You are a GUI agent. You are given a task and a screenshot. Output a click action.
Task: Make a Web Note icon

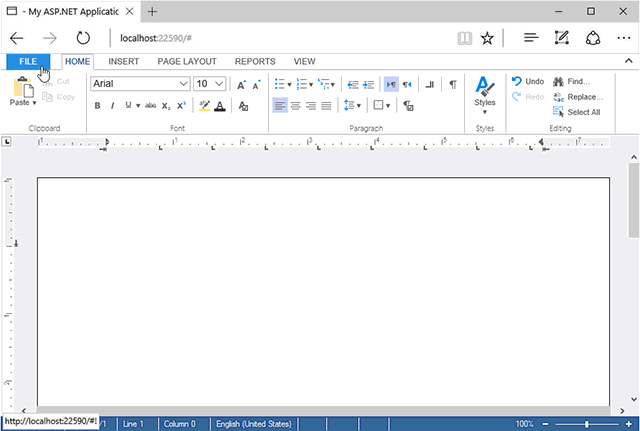tap(562, 38)
